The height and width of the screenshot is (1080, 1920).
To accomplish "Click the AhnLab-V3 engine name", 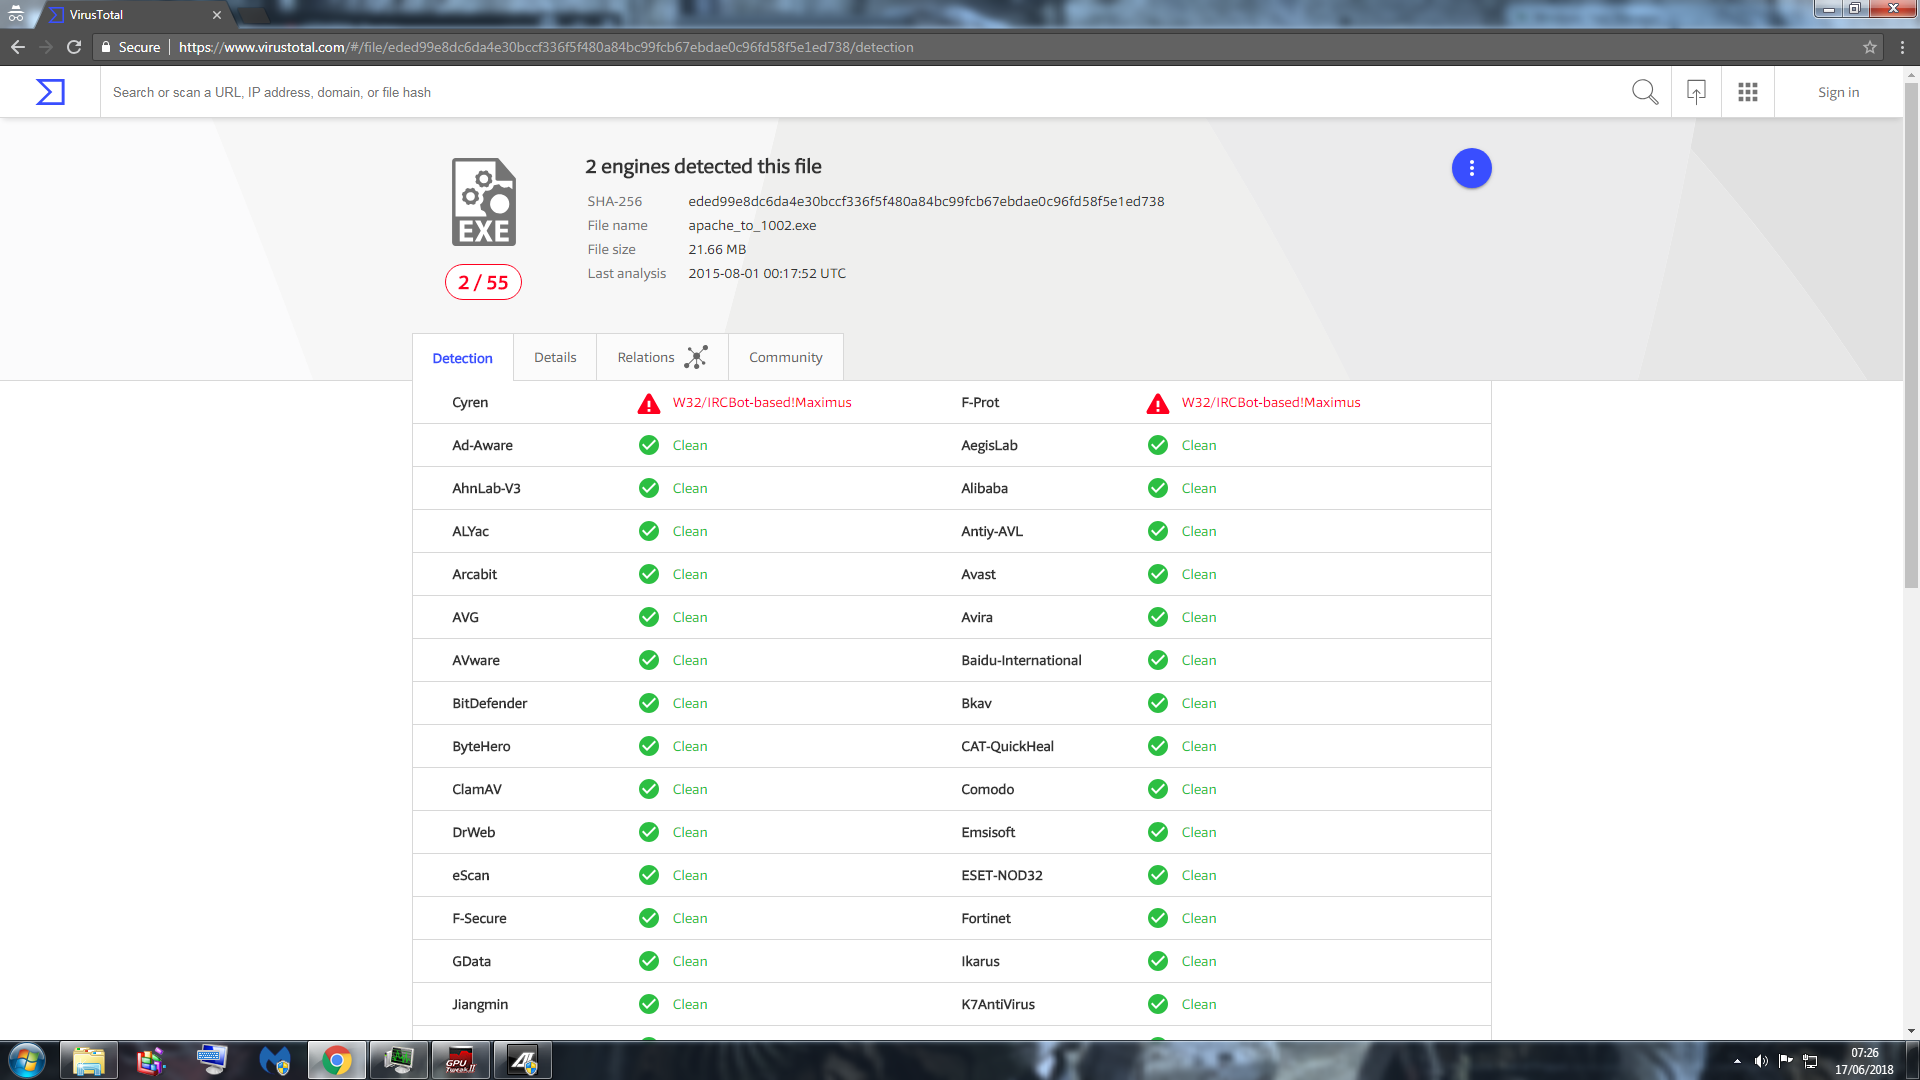I will tap(486, 488).
